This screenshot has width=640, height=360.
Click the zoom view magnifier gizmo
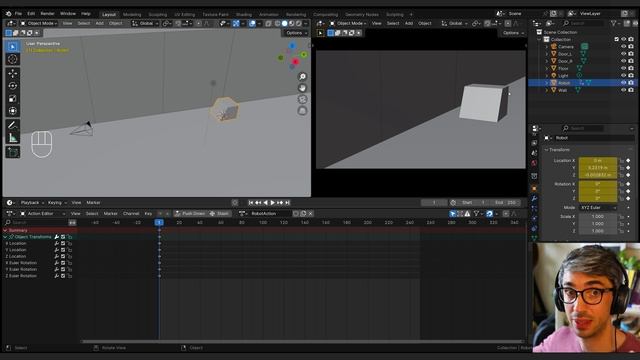pyautogui.click(x=302, y=77)
